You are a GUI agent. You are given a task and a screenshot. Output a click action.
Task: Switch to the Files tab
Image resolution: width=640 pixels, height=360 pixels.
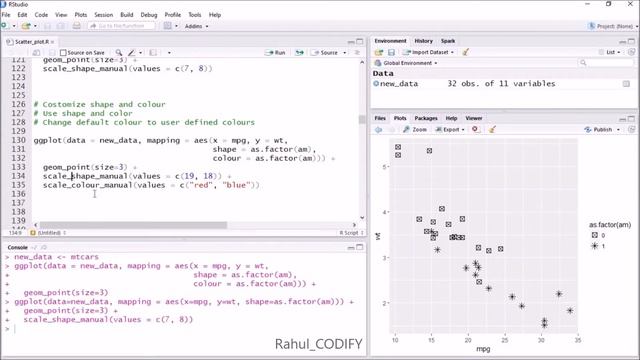click(380, 118)
